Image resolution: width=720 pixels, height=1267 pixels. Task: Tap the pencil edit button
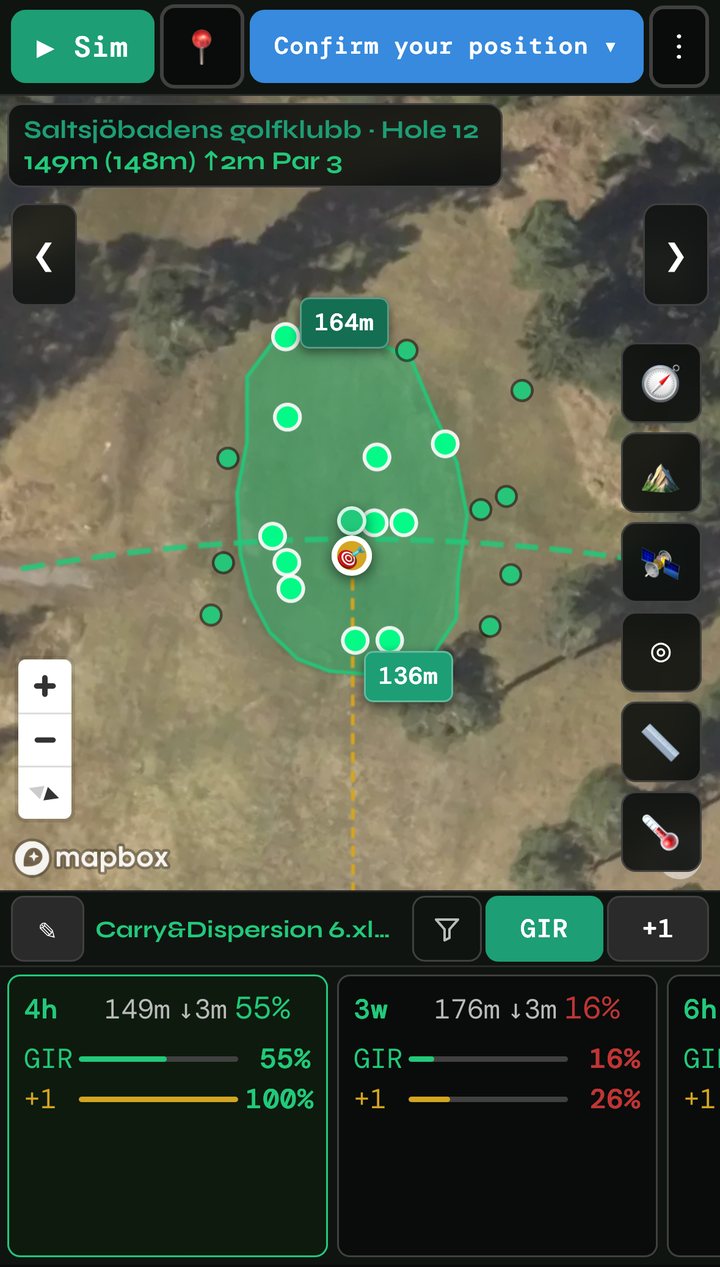[47, 929]
